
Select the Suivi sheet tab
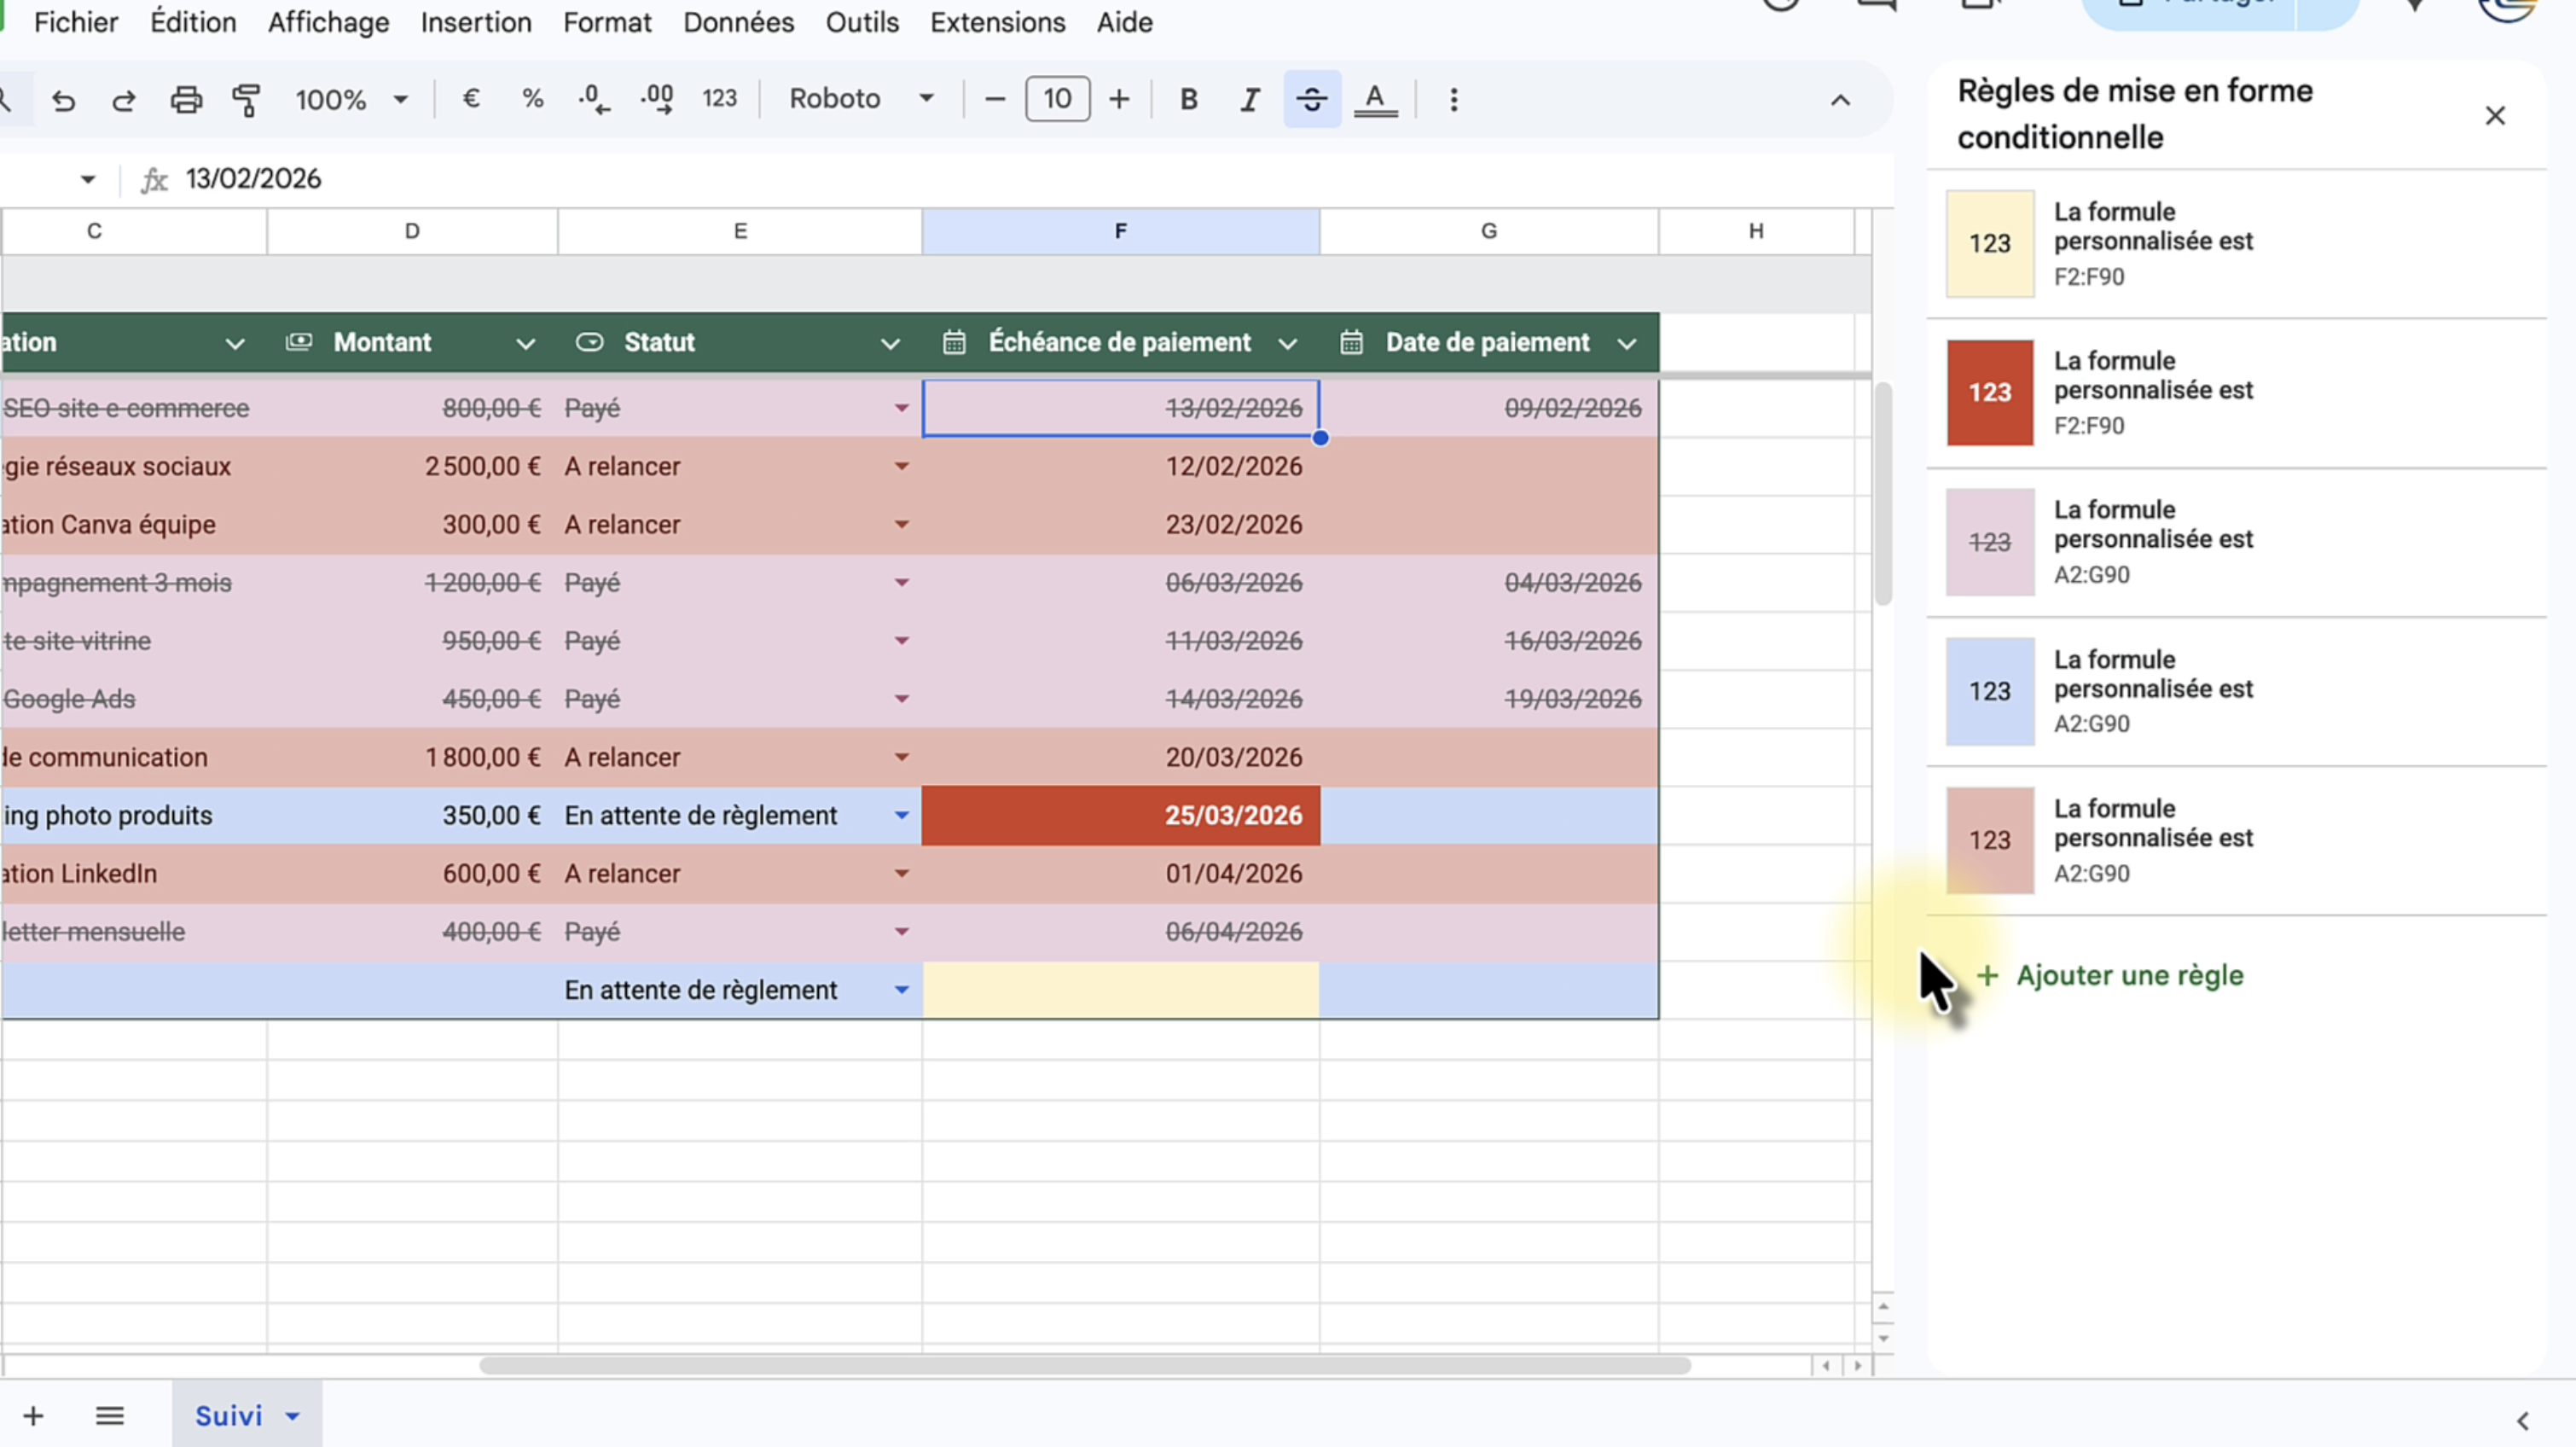click(229, 1415)
